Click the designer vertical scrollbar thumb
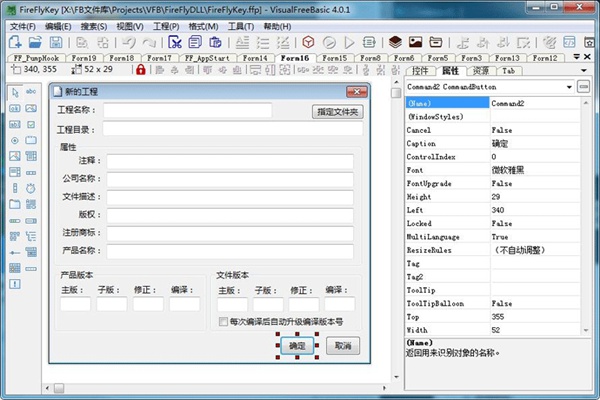 (396, 93)
